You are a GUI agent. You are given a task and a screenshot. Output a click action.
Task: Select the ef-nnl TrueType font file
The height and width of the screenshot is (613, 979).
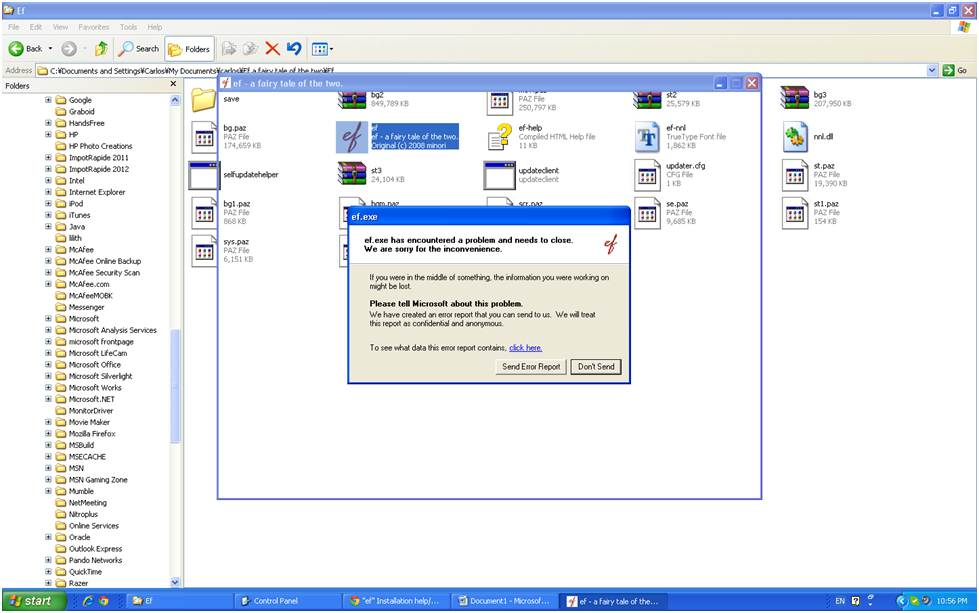tap(649, 136)
